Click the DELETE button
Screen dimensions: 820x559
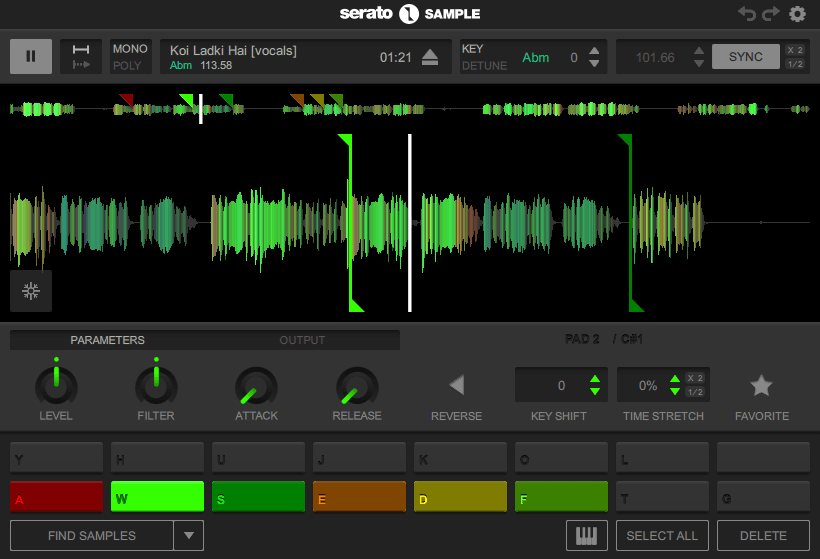click(763, 535)
